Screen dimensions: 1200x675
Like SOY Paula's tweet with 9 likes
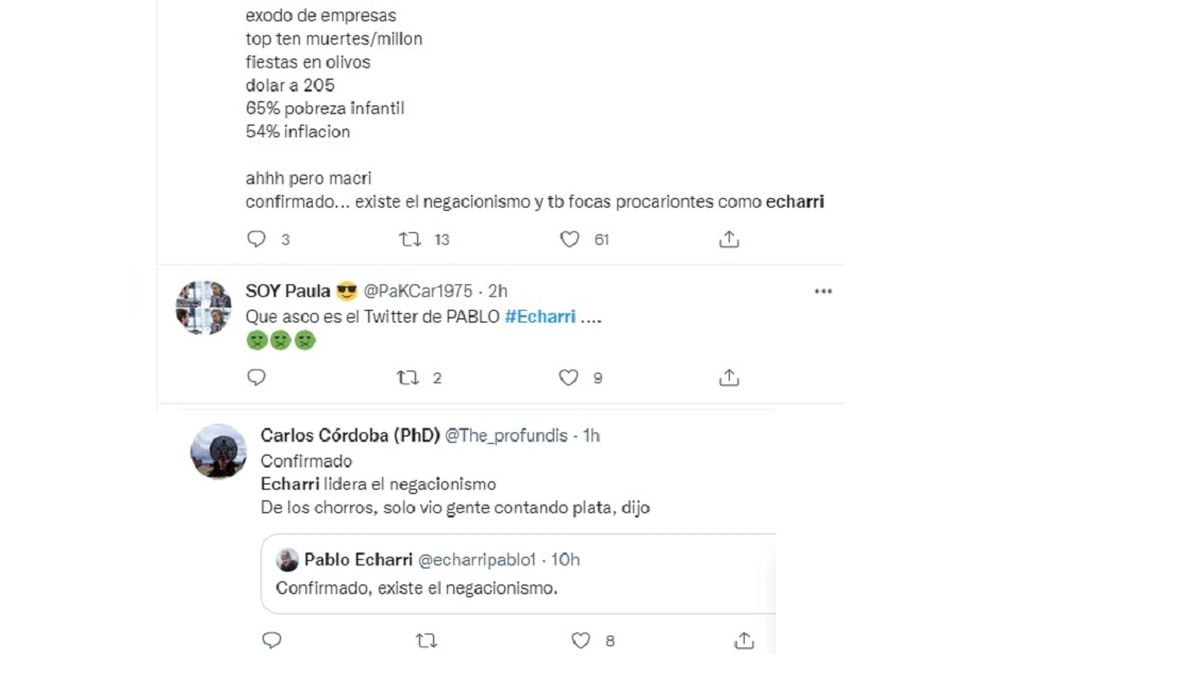point(569,377)
